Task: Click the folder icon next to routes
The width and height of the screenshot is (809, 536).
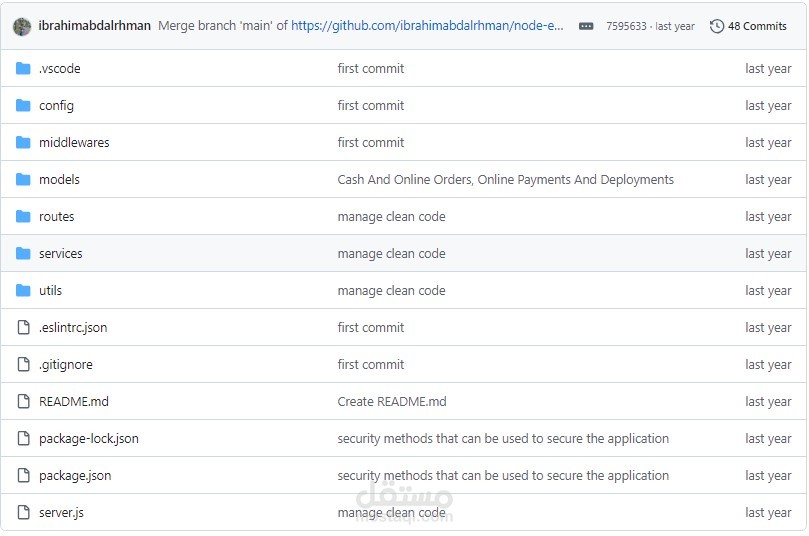Action: (x=23, y=216)
